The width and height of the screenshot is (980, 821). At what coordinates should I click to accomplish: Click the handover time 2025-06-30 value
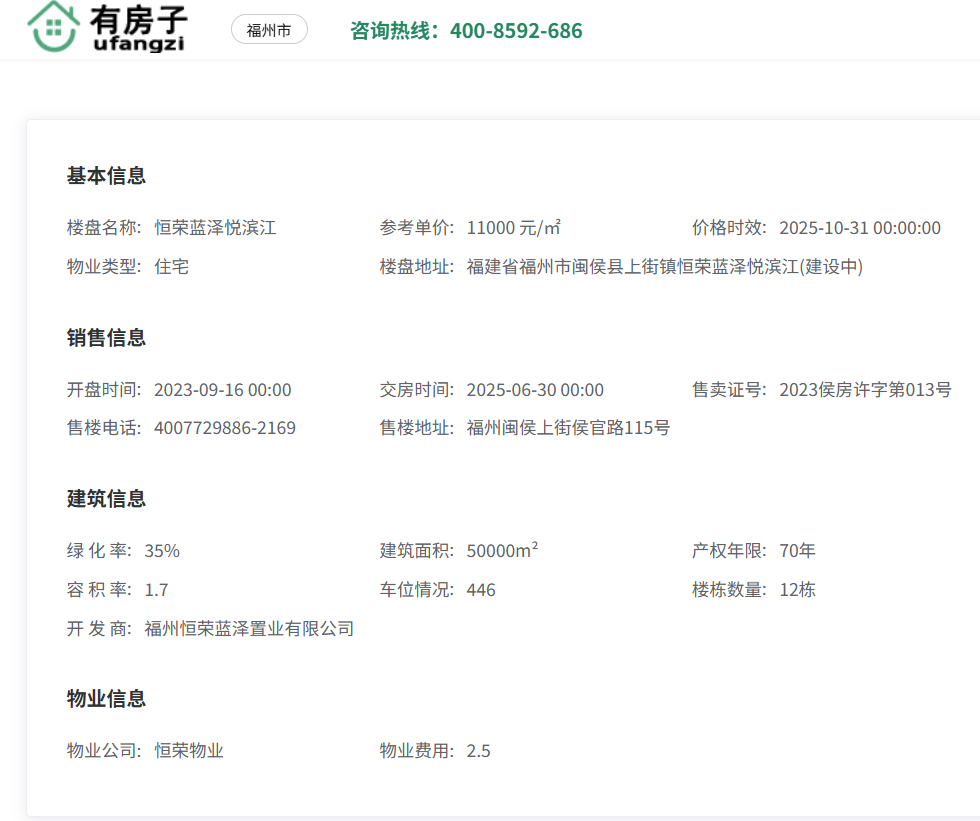pyautogui.click(x=535, y=390)
